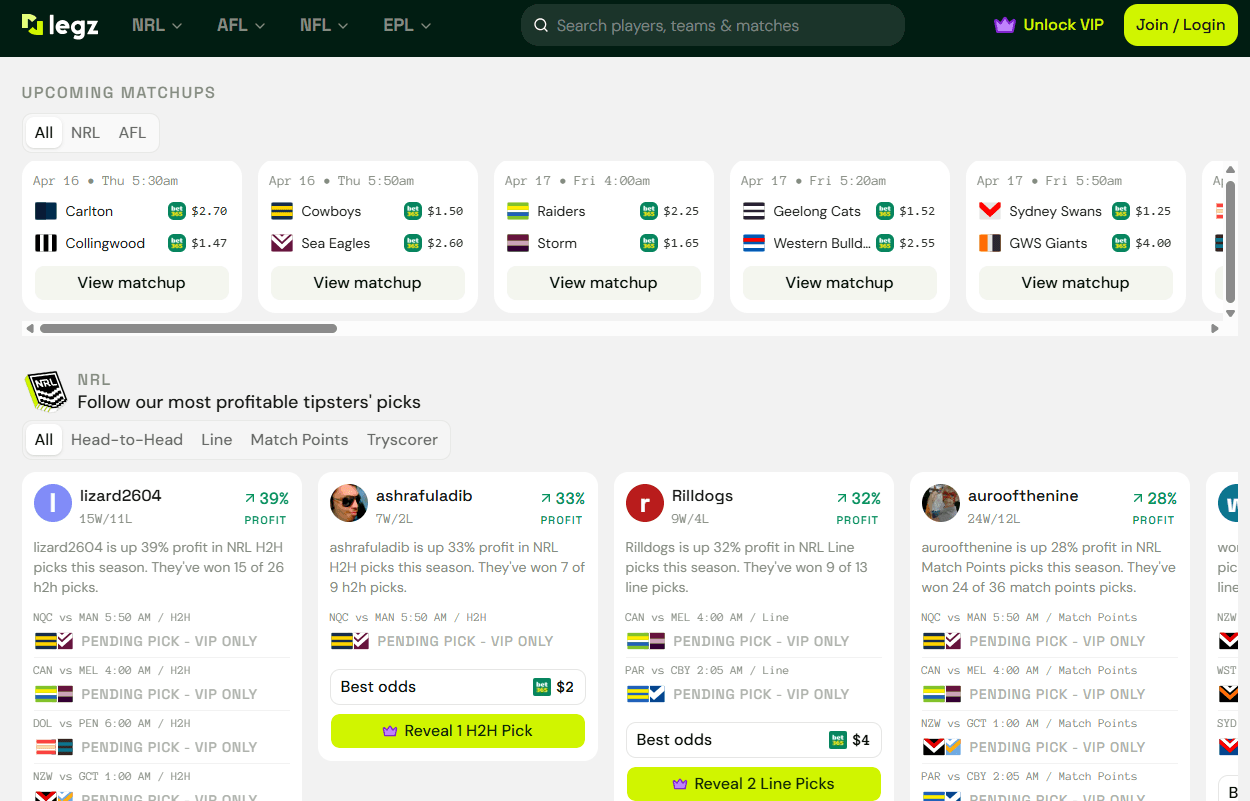This screenshot has height=801, width=1250.
Task: View matchup for Cowboys vs Sea Eagles
Action: pos(367,283)
